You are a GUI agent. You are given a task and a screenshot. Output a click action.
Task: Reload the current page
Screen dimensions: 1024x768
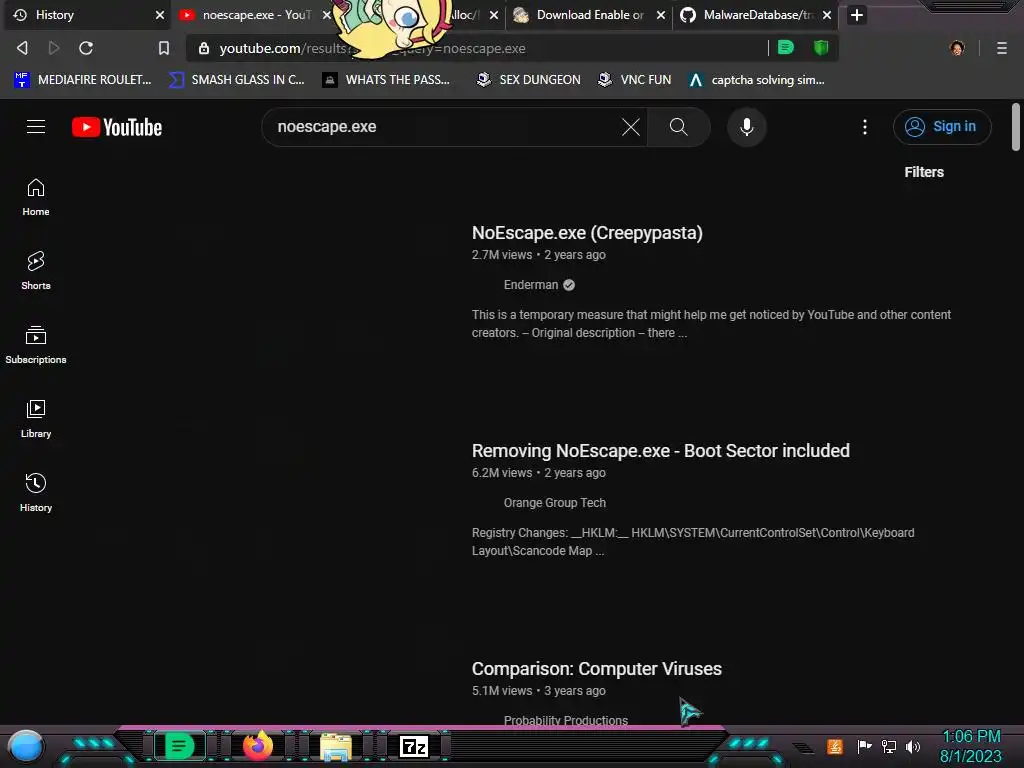(86, 48)
